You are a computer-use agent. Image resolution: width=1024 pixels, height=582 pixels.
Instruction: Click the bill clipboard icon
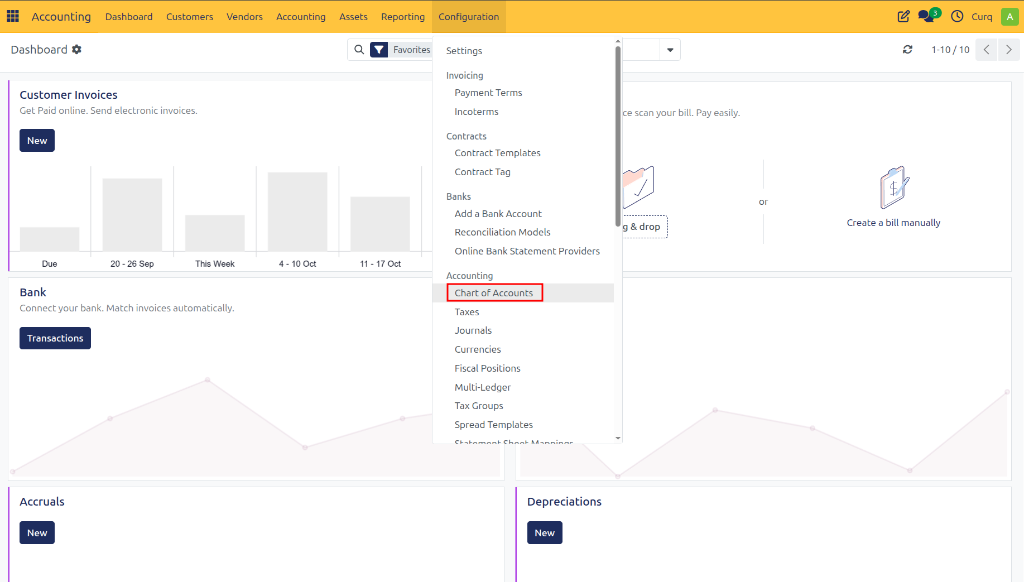893,187
